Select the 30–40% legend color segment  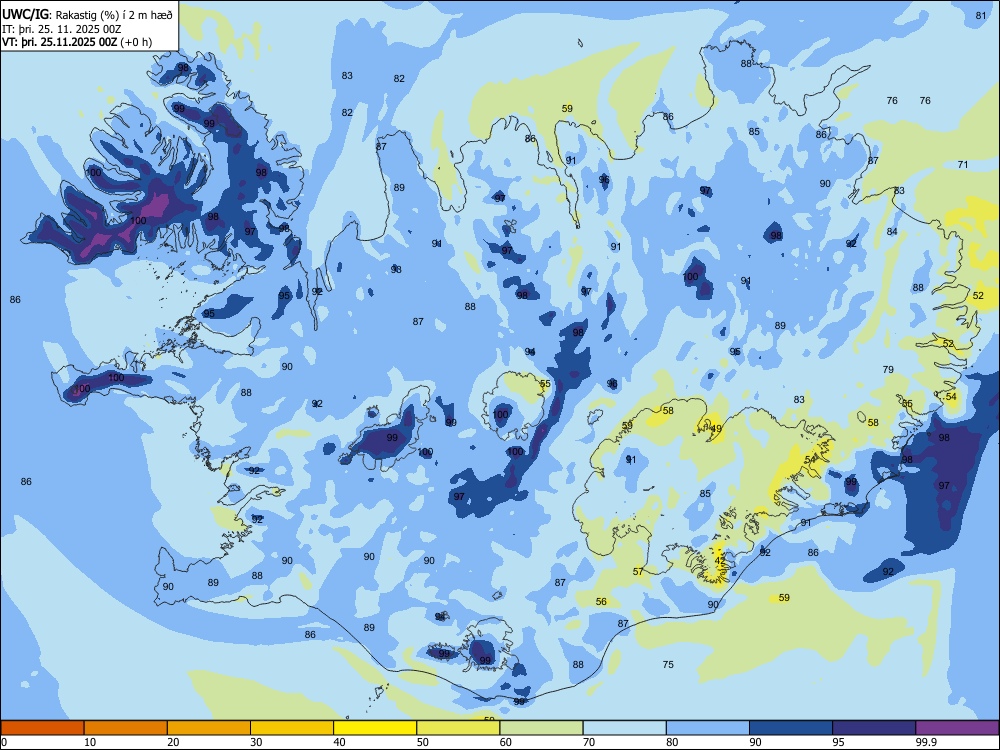292,728
